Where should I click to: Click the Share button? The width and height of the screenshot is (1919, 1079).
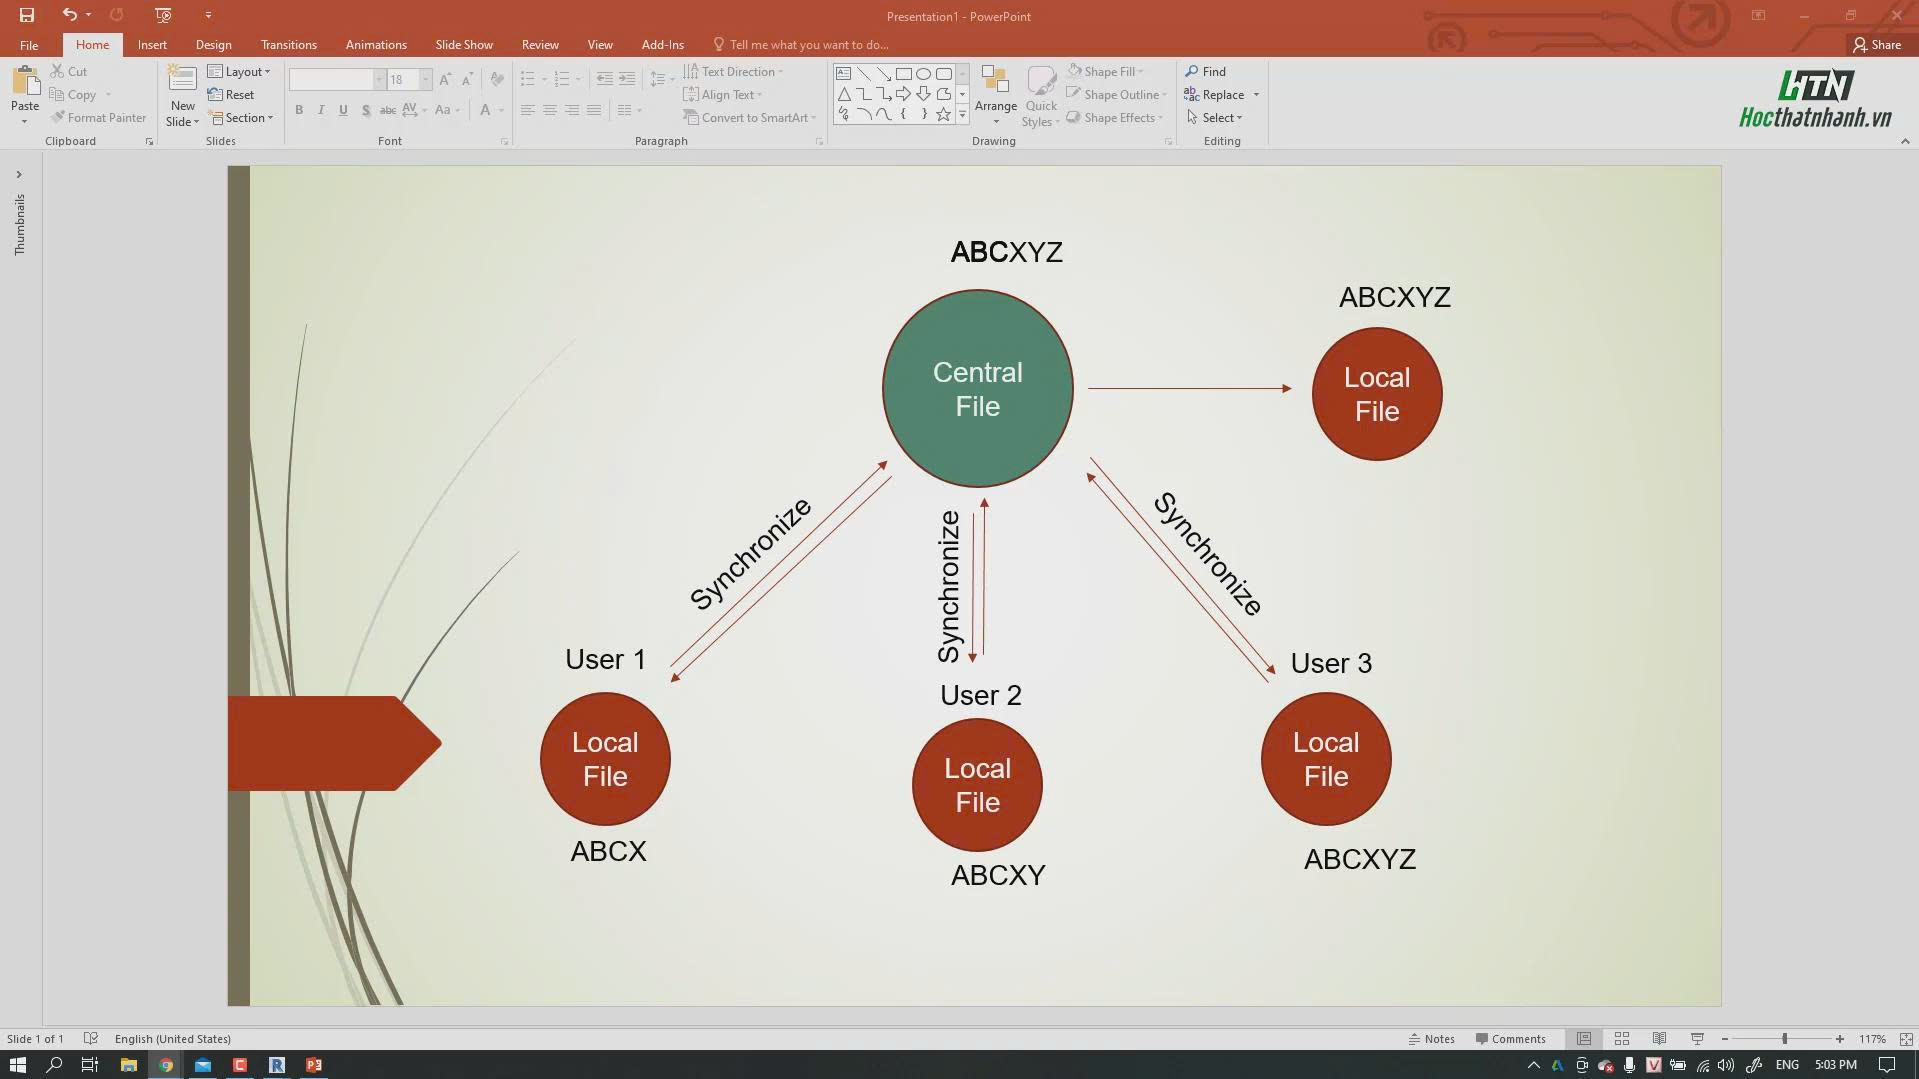[x=1876, y=45]
